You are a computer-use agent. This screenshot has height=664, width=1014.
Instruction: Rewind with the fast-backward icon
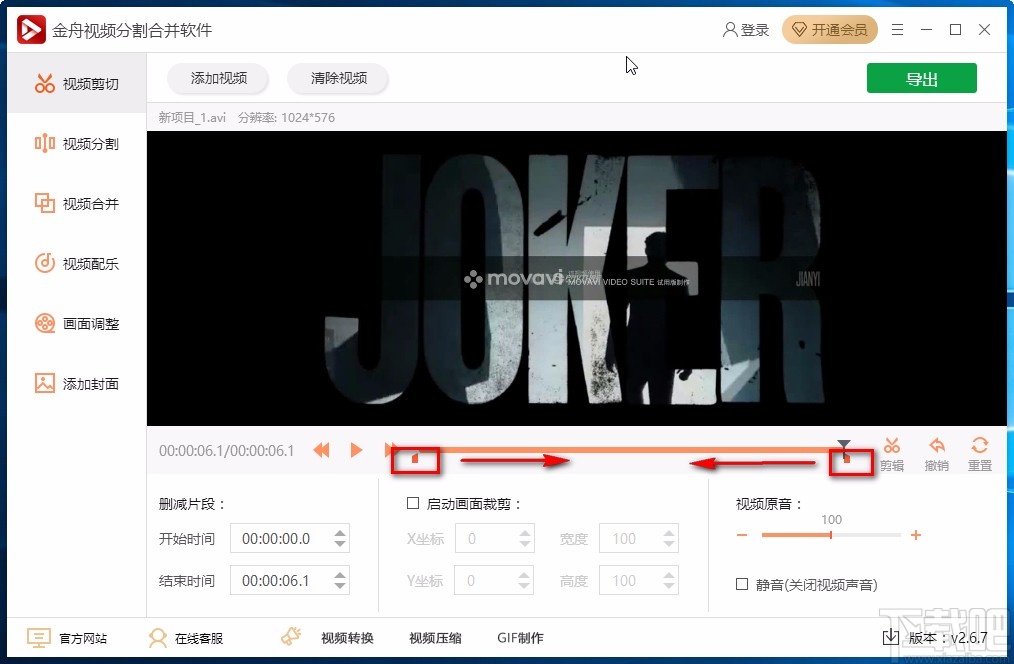tap(321, 450)
